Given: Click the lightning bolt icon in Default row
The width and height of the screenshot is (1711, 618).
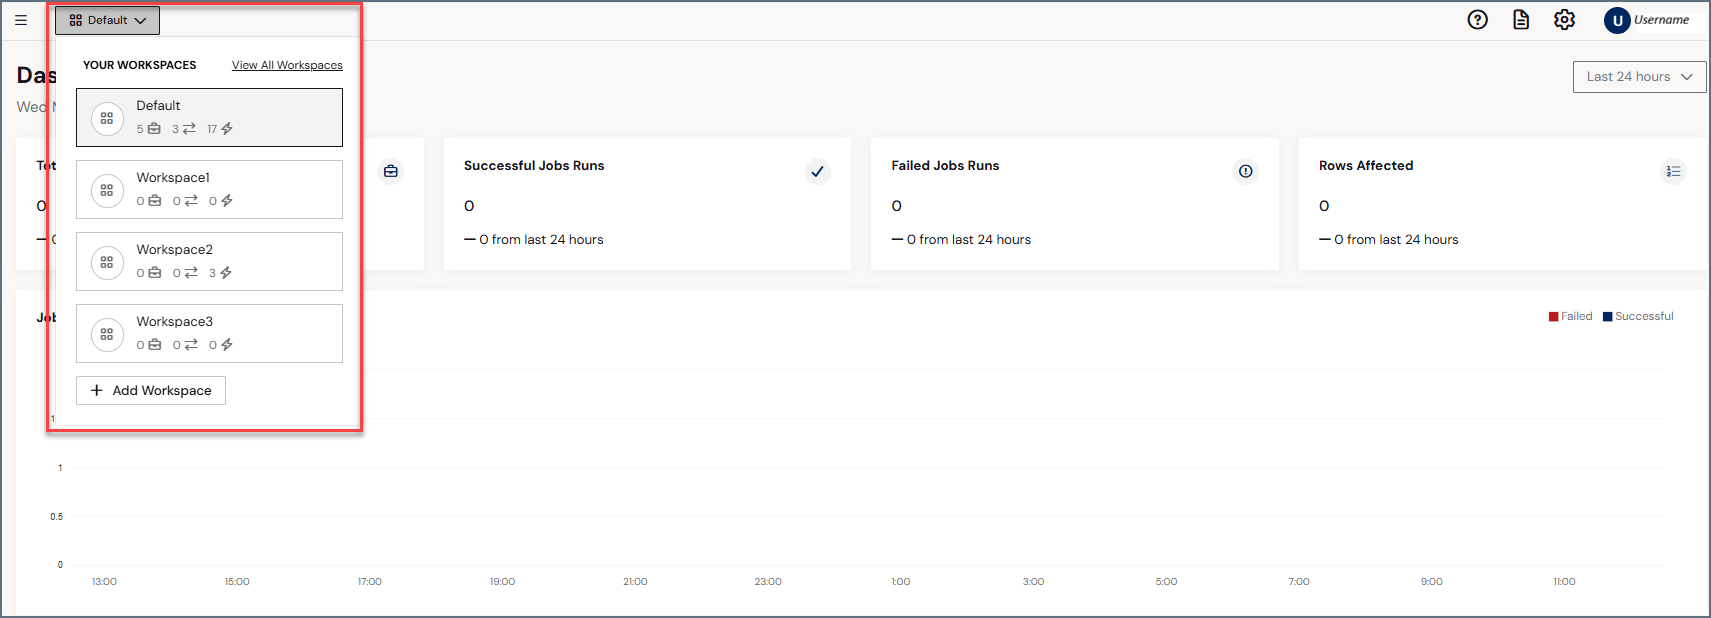Looking at the screenshot, I should (227, 129).
